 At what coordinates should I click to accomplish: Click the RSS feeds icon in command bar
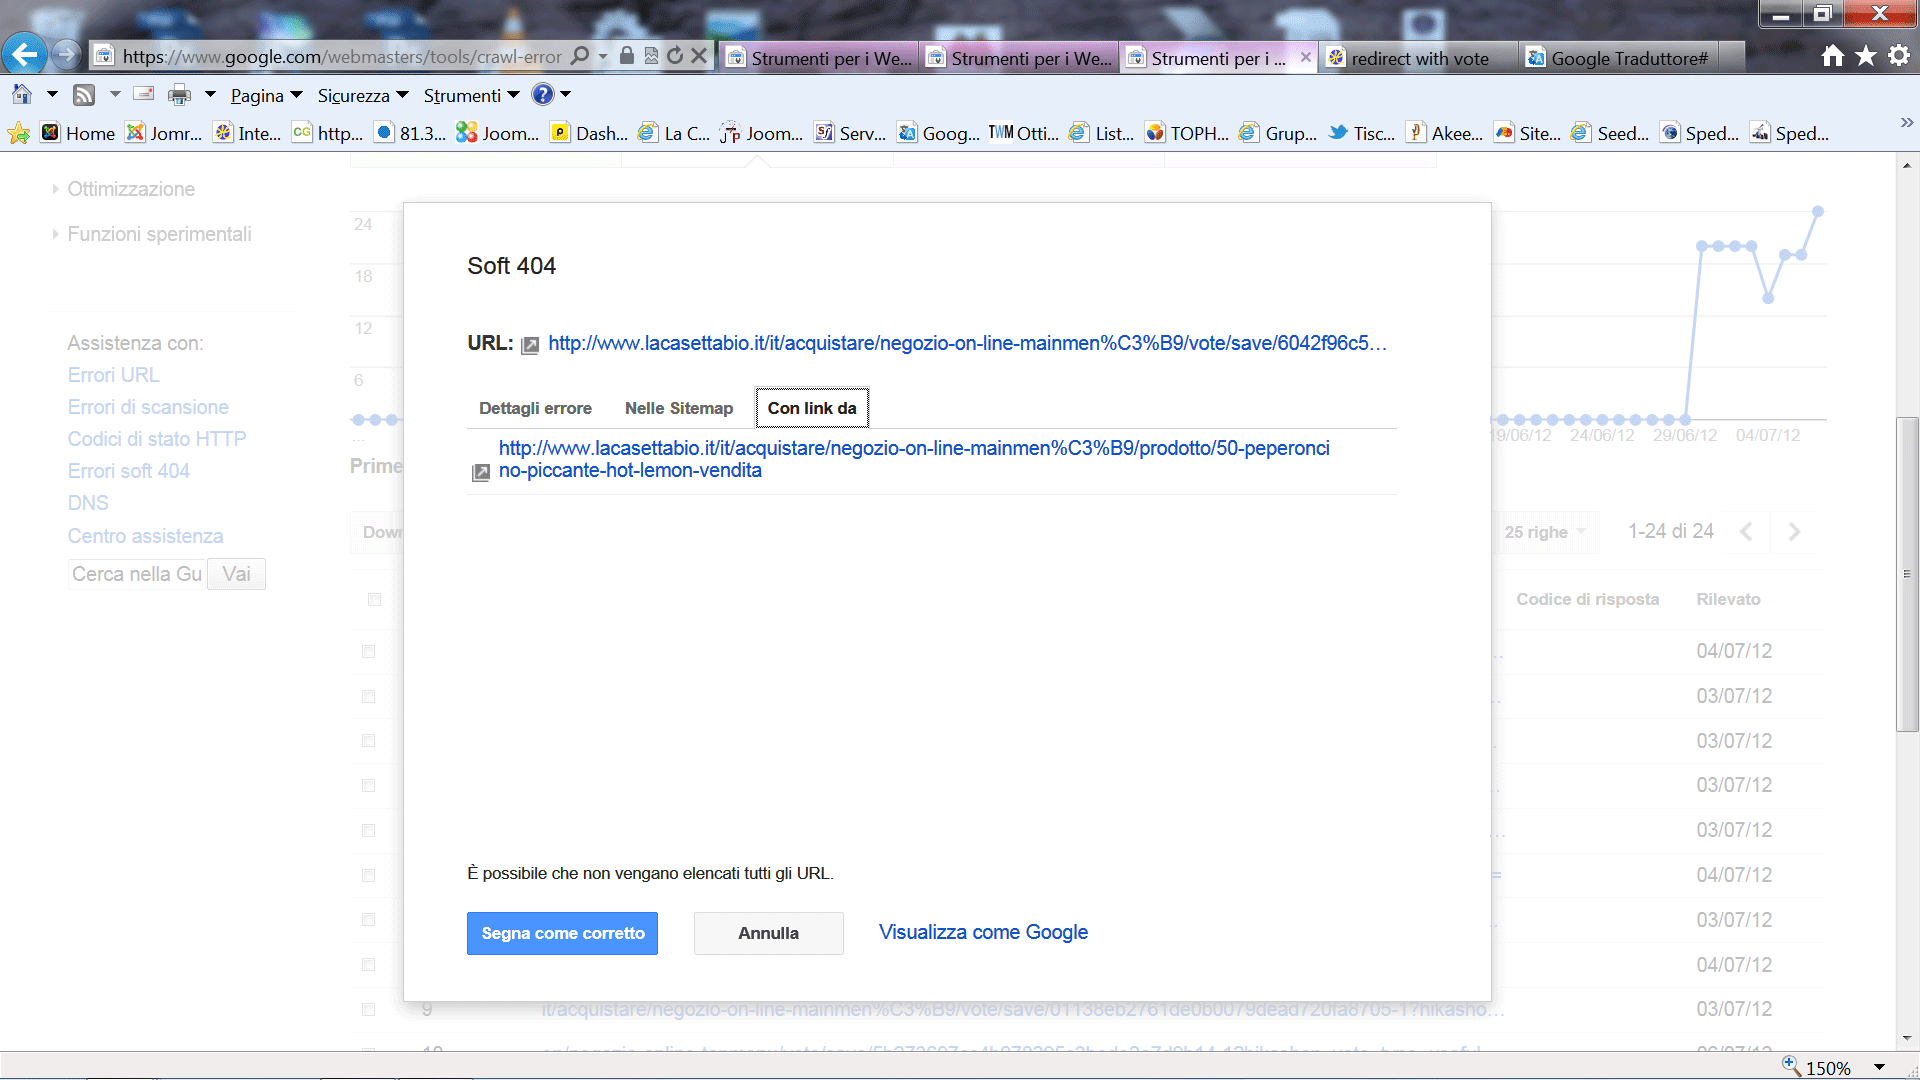point(85,95)
